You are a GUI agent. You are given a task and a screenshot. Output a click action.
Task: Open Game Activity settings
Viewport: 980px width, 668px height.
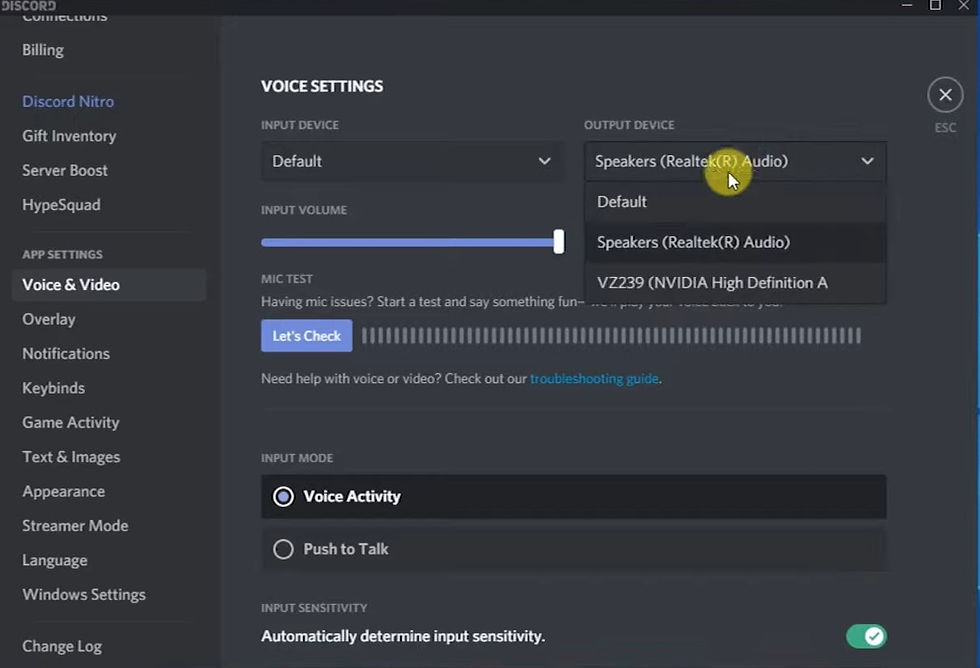pyautogui.click(x=71, y=422)
